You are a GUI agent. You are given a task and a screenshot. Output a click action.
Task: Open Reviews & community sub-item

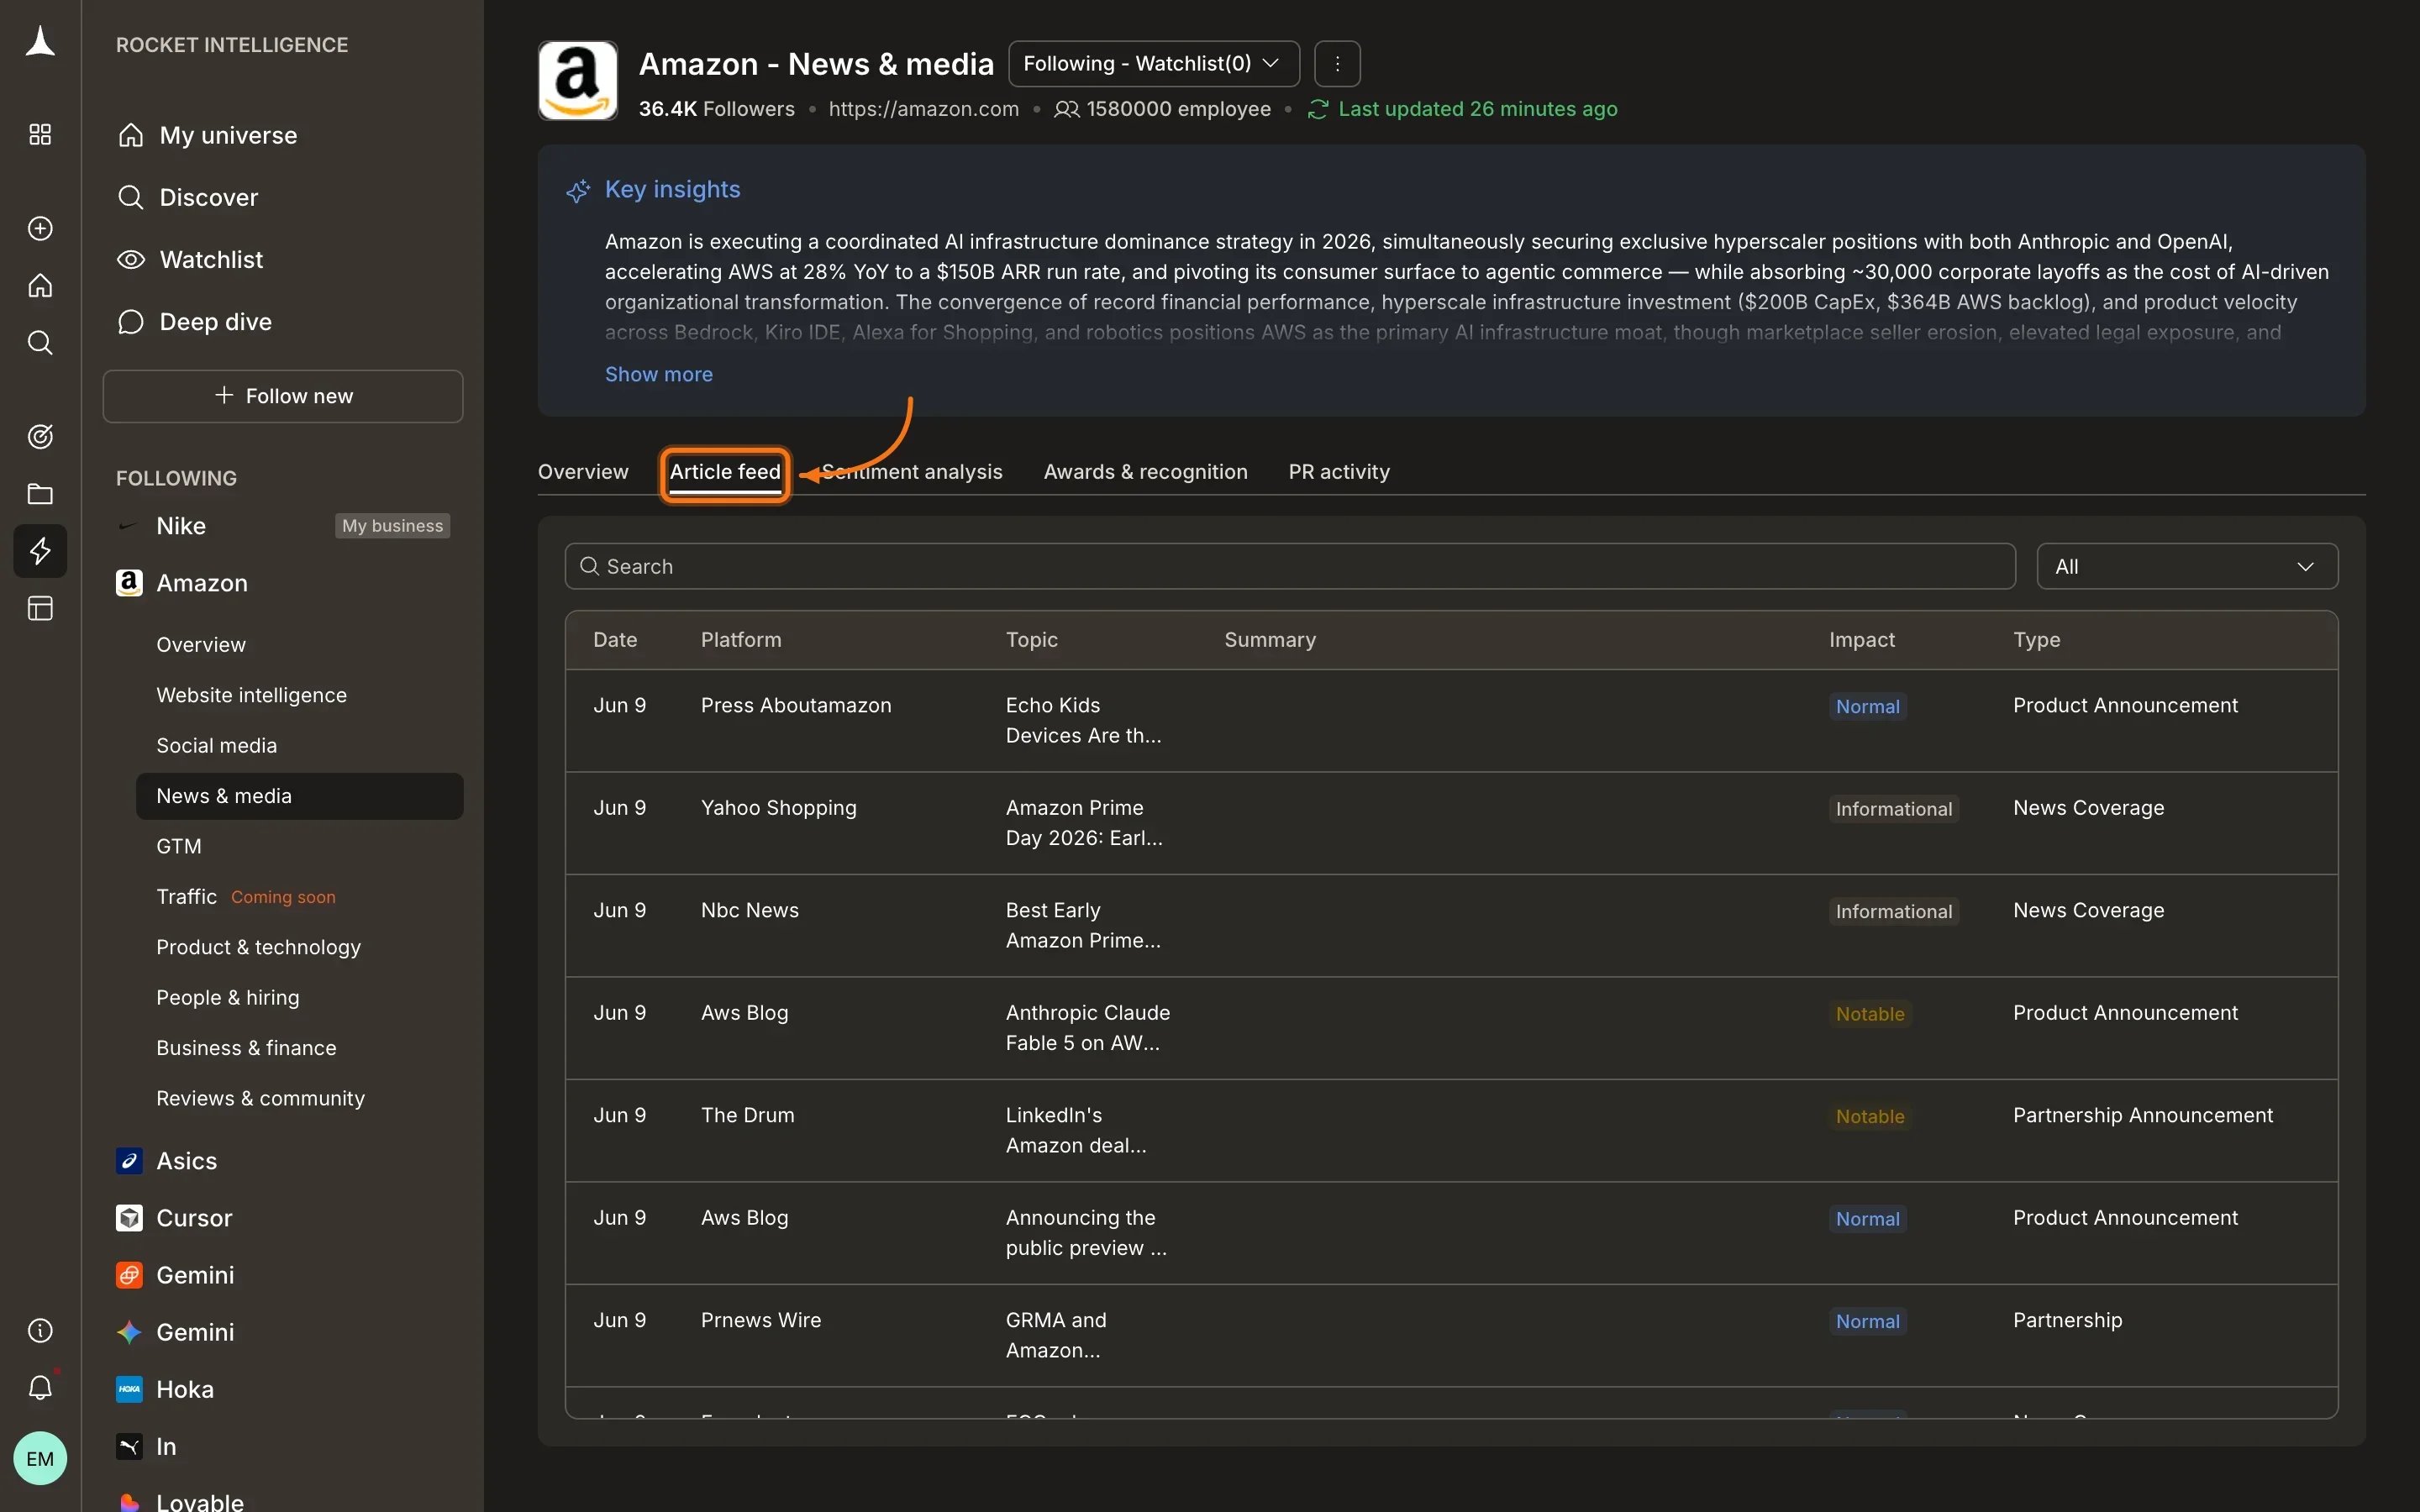point(260,1098)
